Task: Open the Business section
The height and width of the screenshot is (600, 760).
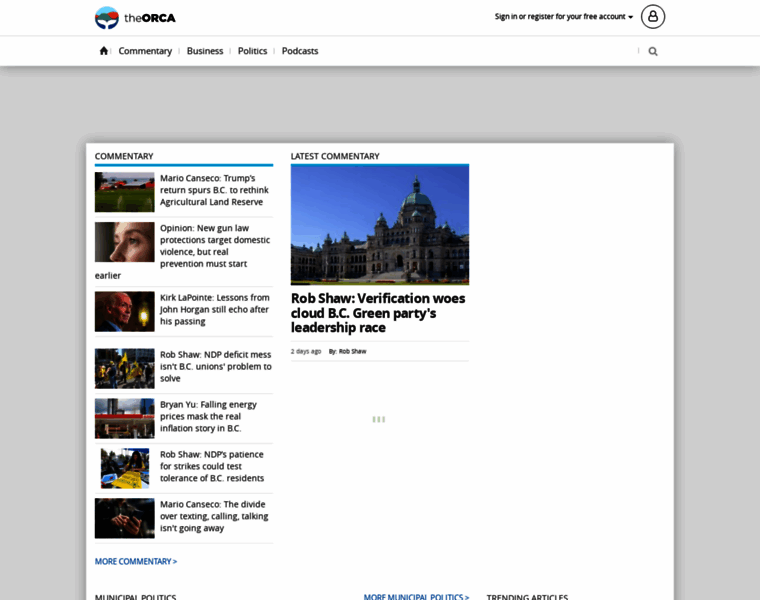Action: click(x=205, y=51)
